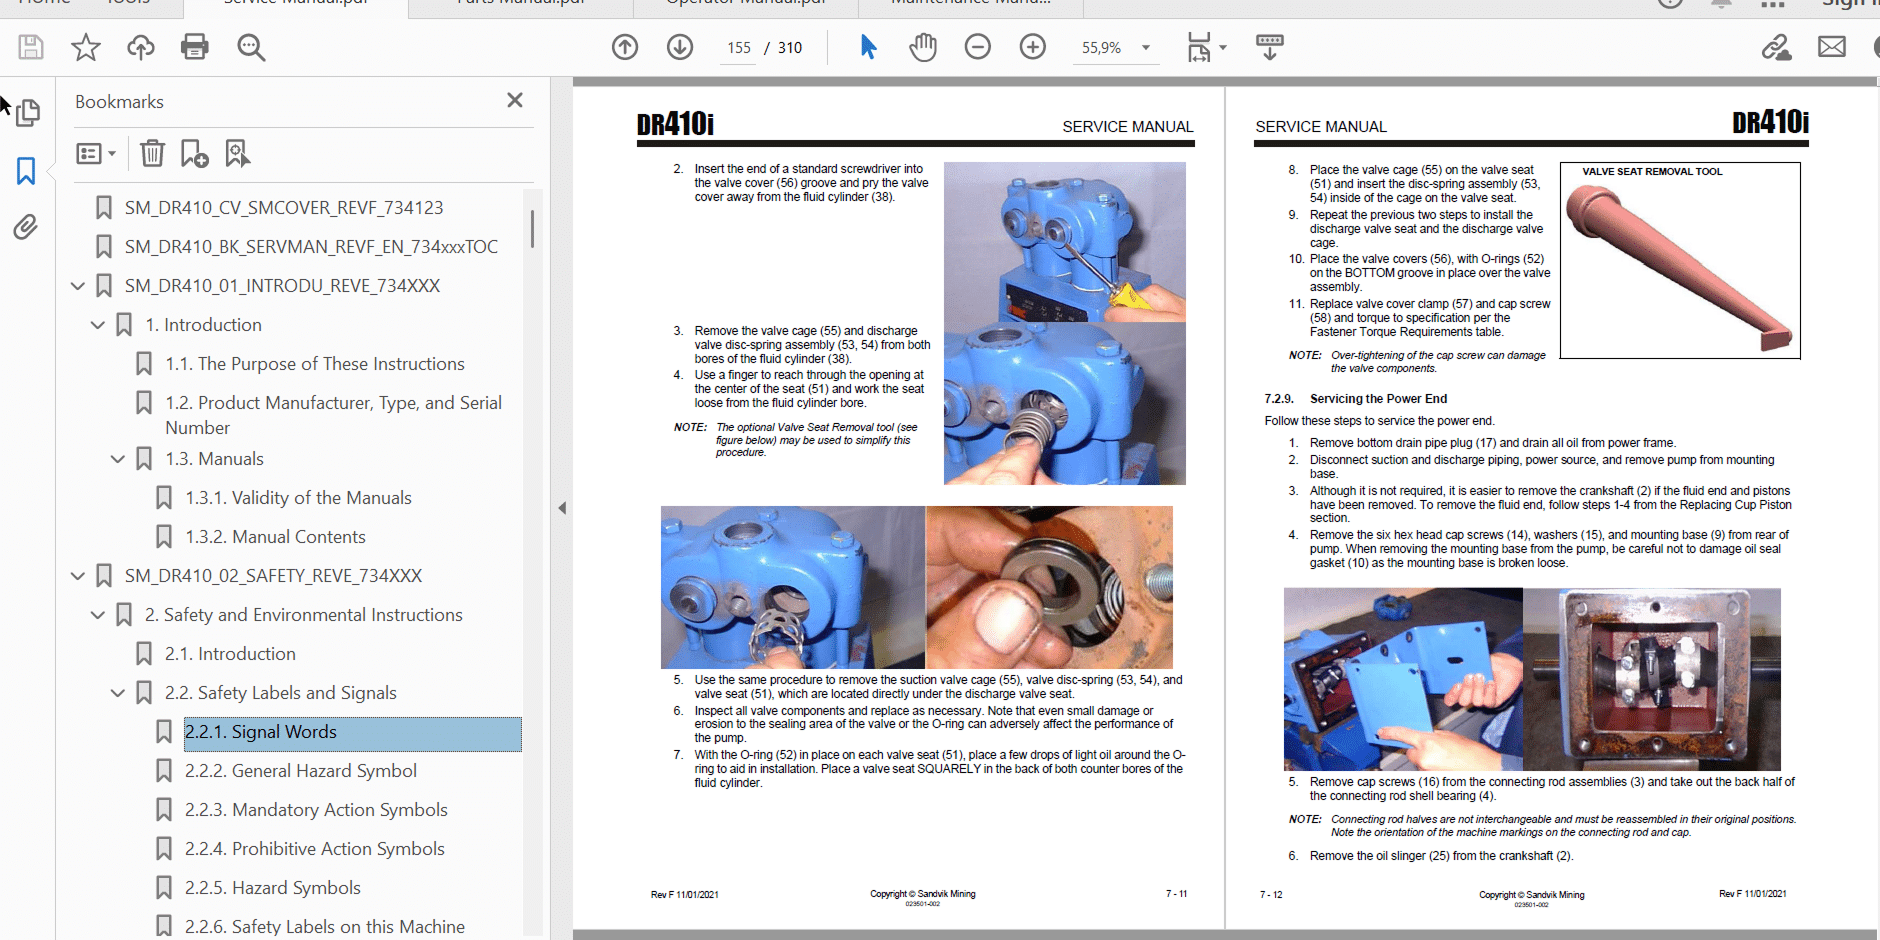Screen dimensions: 1880x940
Task: Collapse the navigation pane with the arrow handle
Action: [x=562, y=508]
